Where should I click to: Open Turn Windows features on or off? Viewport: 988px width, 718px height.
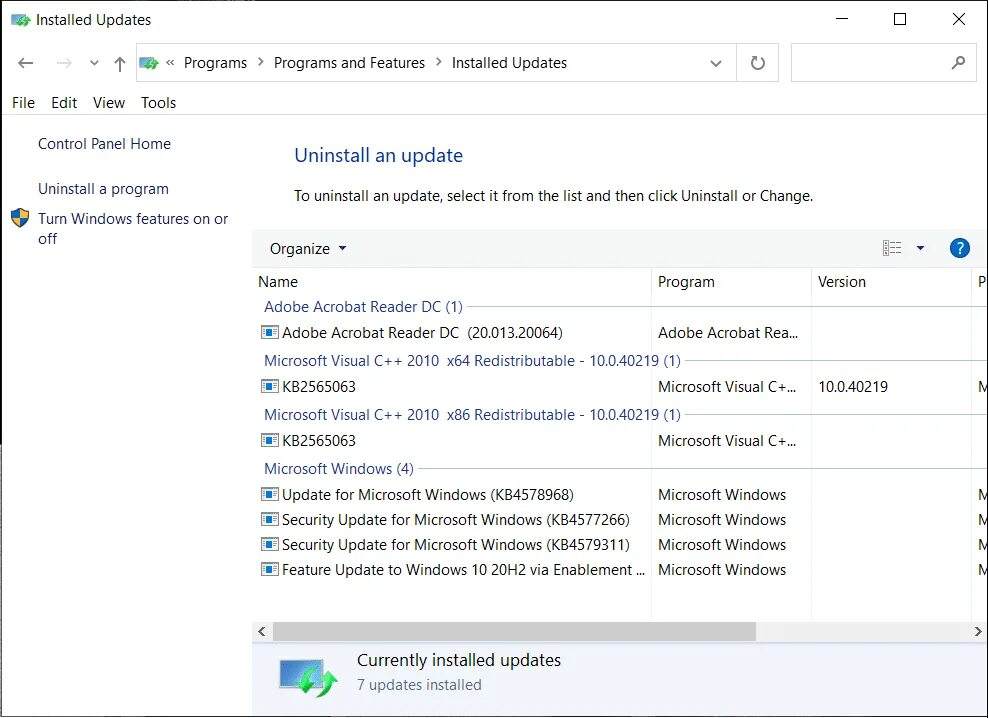point(133,229)
